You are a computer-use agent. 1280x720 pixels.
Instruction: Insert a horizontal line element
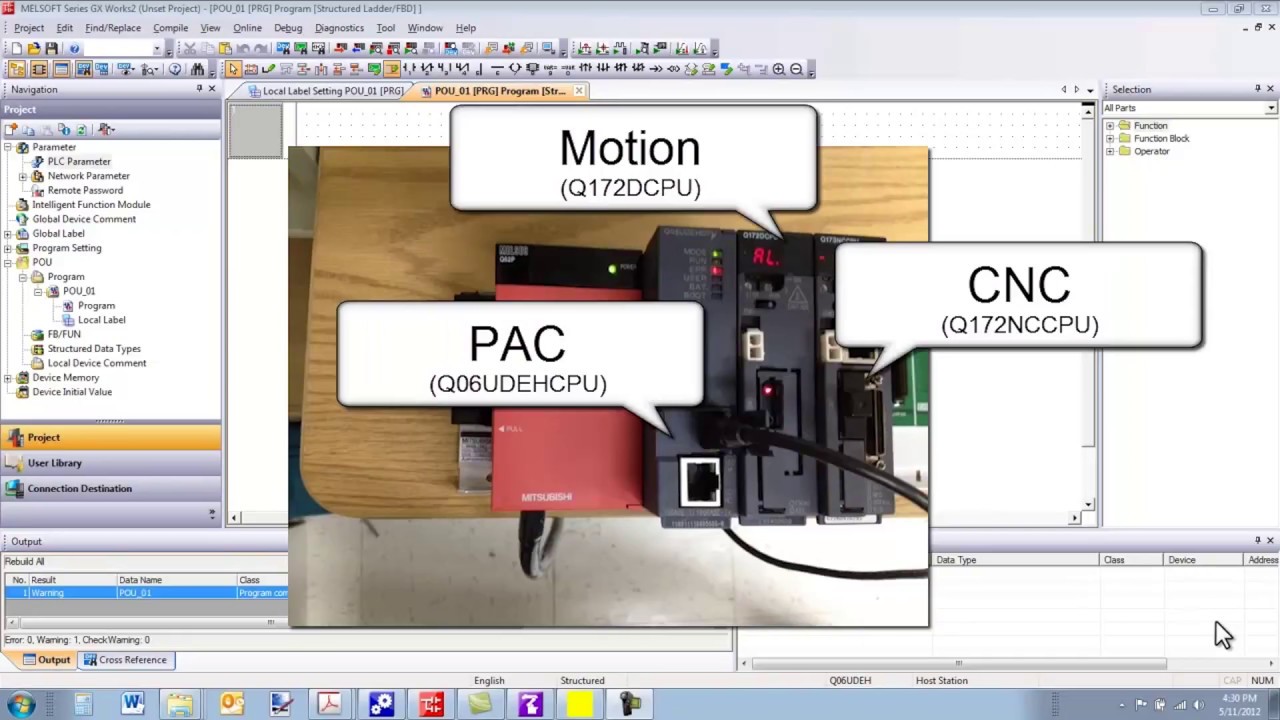click(x=497, y=69)
